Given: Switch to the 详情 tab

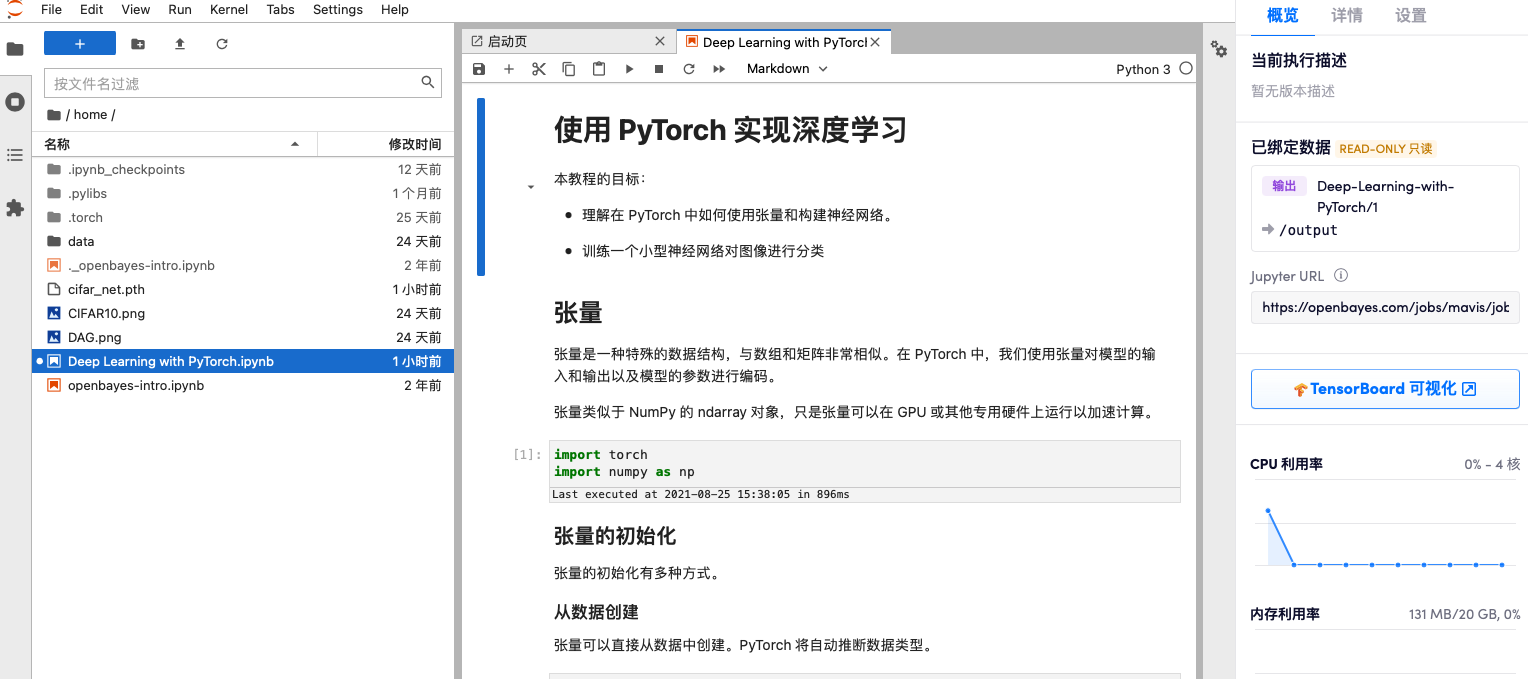Looking at the screenshot, I should click(1347, 16).
